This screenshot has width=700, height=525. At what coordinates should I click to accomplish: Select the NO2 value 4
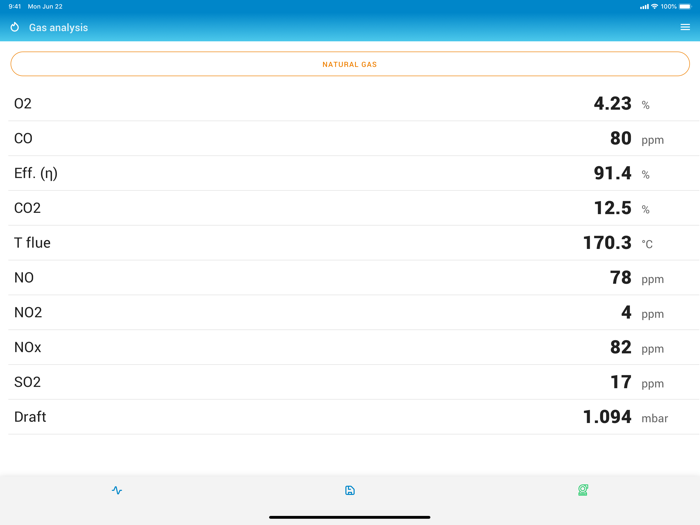(x=626, y=312)
